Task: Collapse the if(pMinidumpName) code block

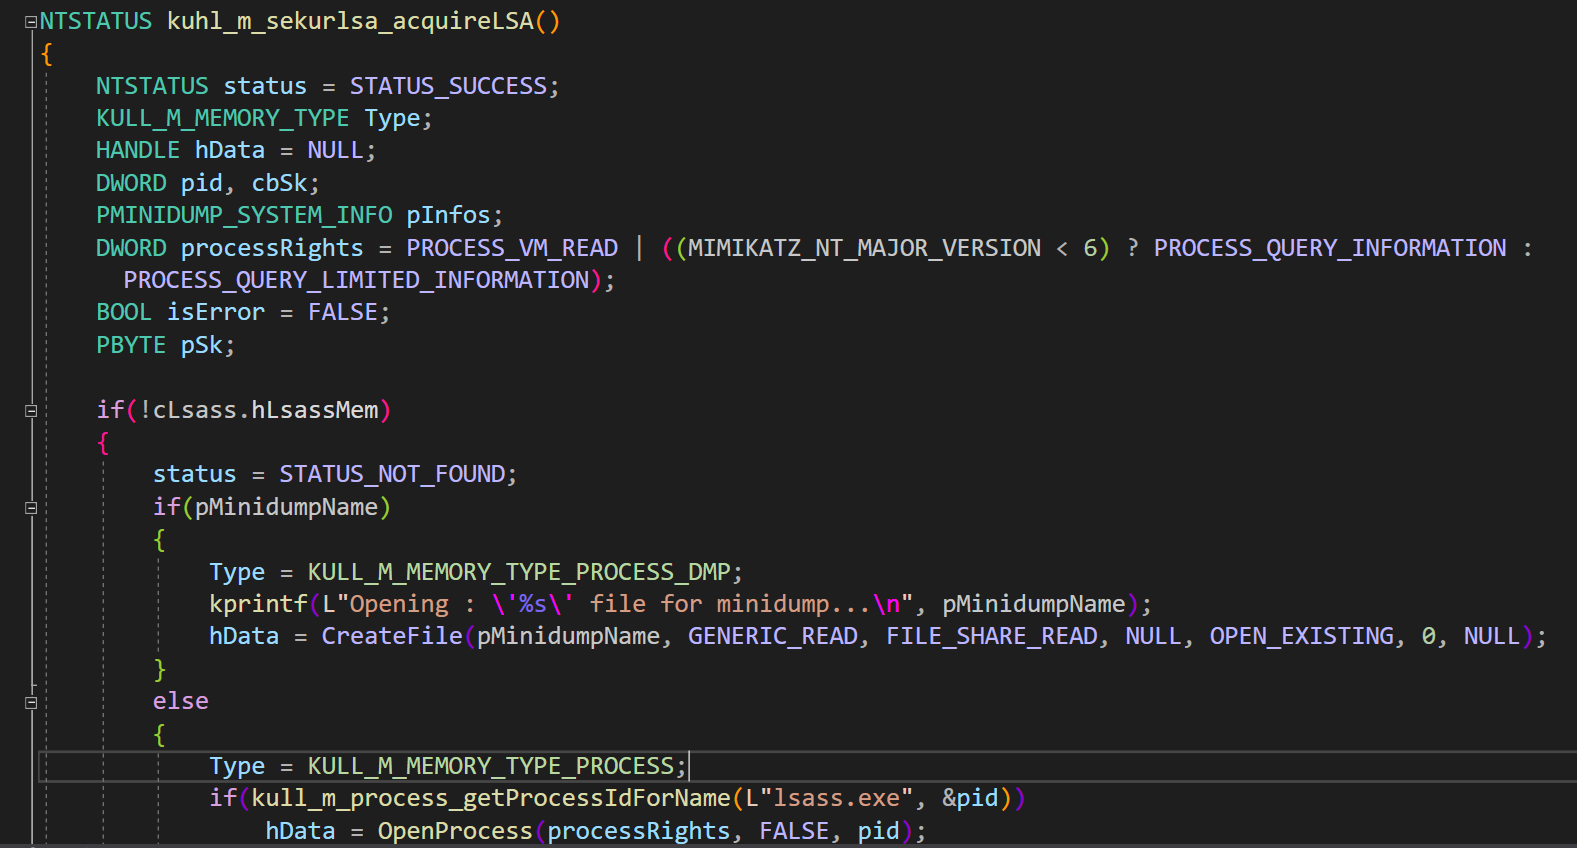Action: click(31, 508)
